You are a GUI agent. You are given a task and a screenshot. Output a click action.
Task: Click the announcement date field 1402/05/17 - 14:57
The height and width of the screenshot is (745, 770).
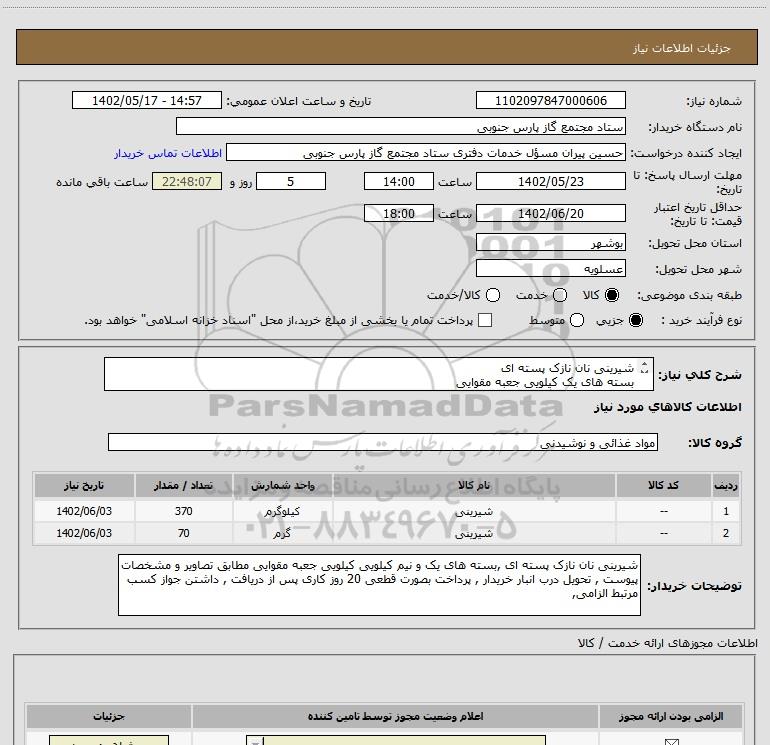pyautogui.click(x=147, y=100)
